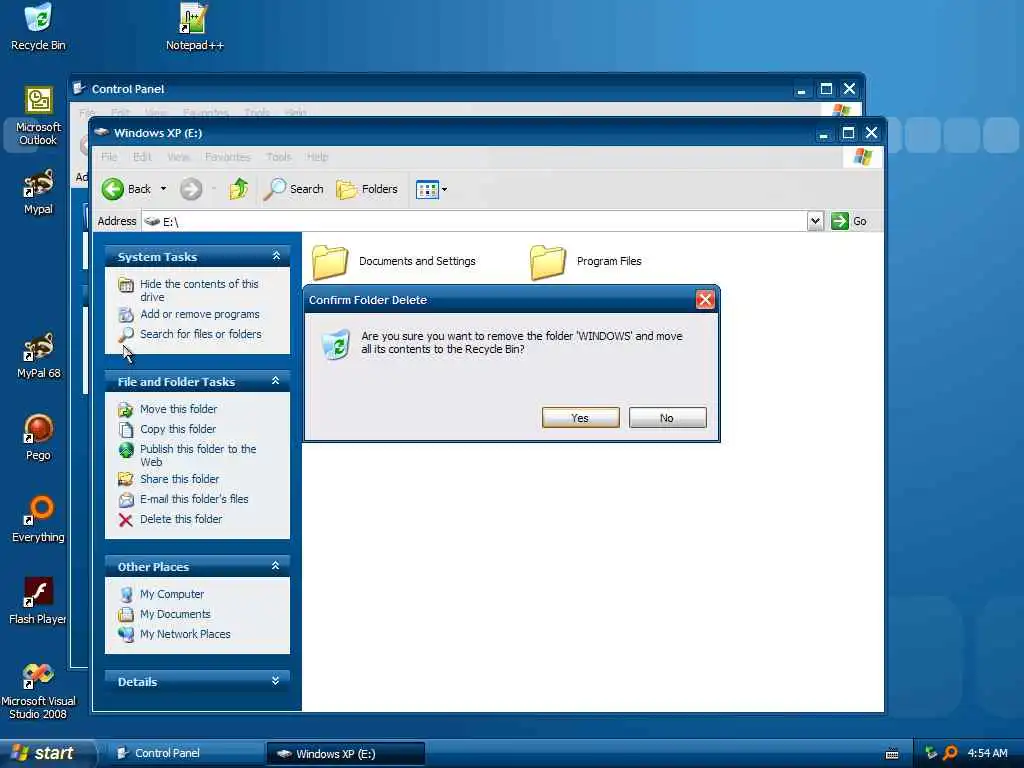Open the Favorites menu in Windows XP (E:)
Image resolution: width=1024 pixels, height=768 pixels.
tap(228, 157)
